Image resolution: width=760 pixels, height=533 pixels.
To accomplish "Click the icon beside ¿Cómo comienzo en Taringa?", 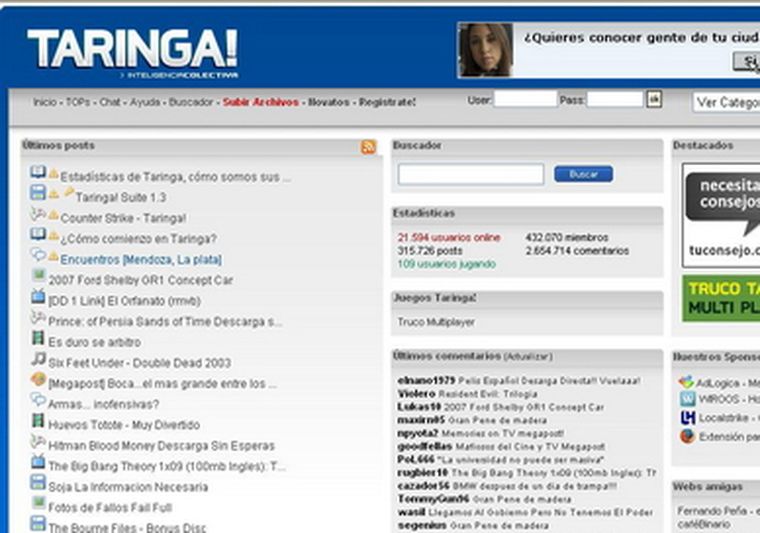I will click(38, 234).
